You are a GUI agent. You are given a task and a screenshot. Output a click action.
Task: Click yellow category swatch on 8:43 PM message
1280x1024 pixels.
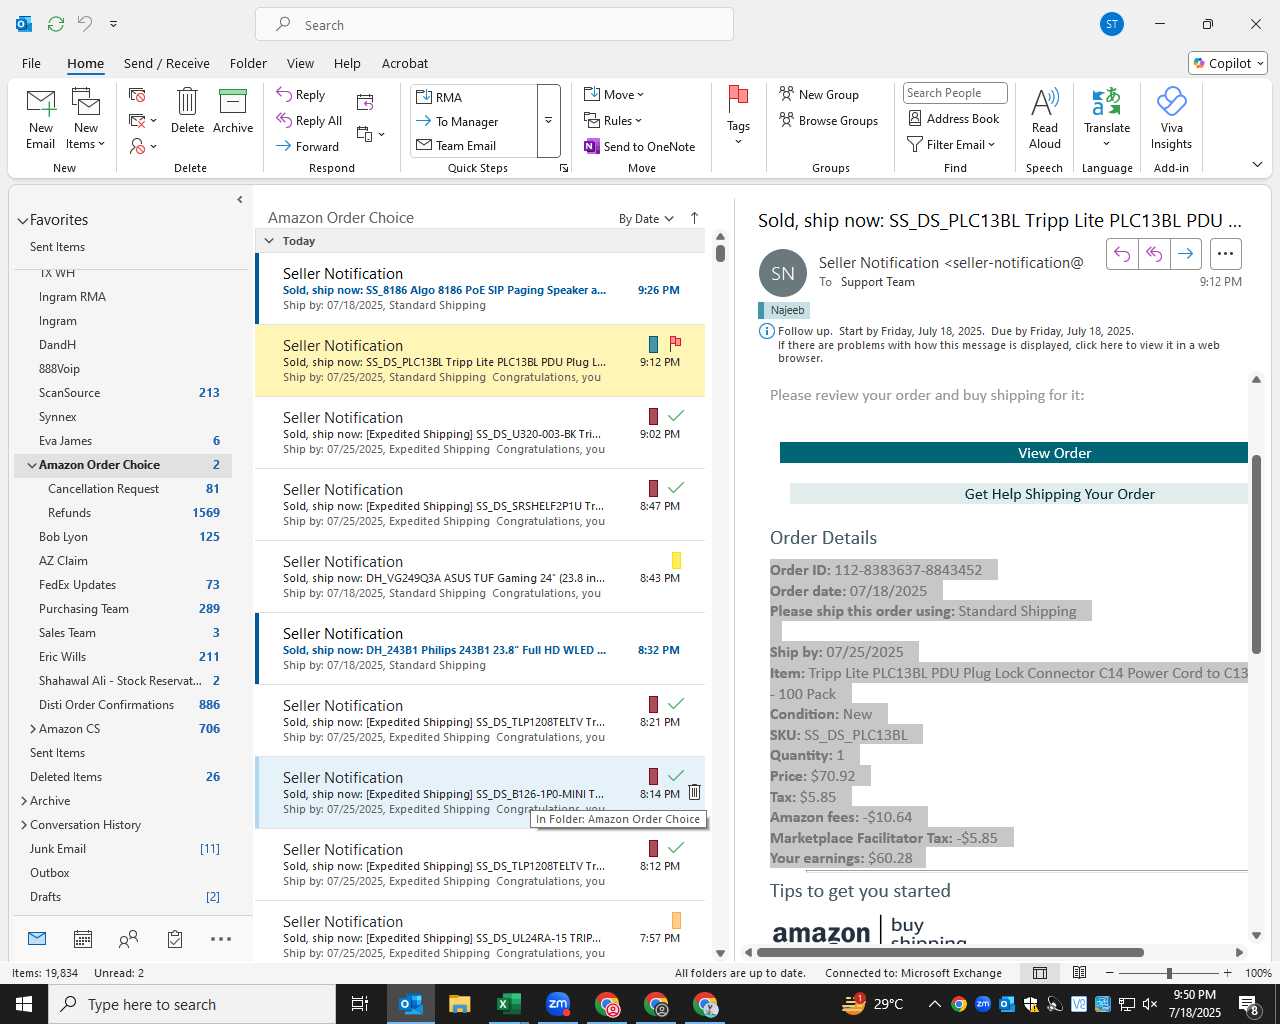point(676,560)
